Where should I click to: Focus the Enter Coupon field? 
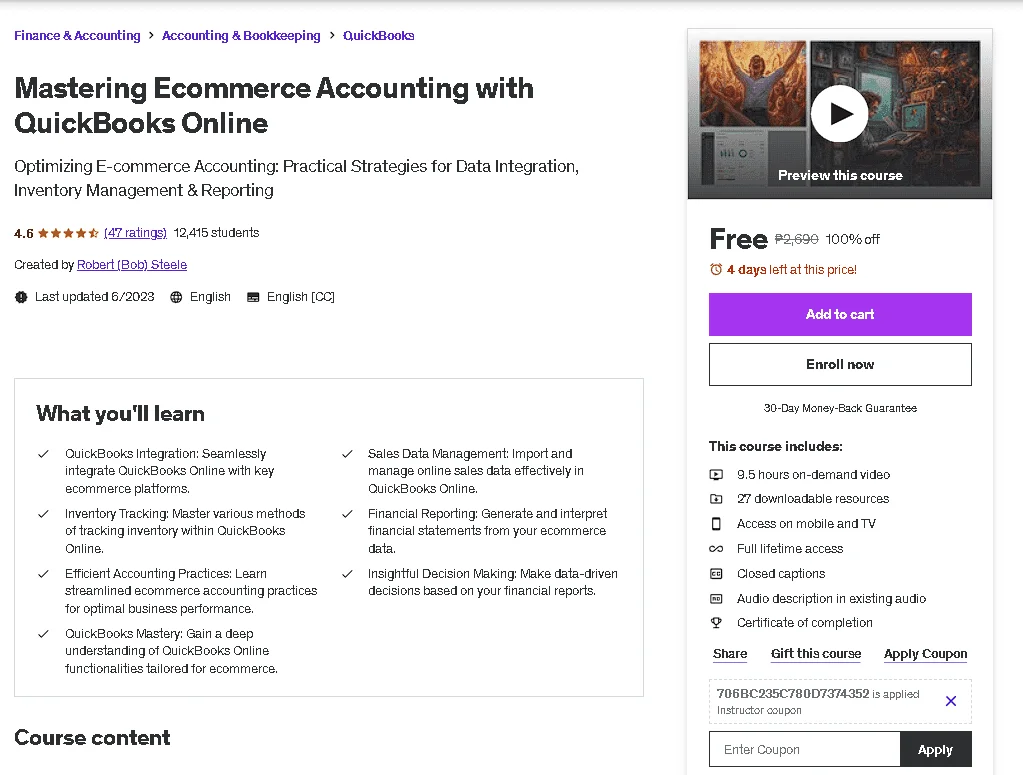click(x=804, y=750)
